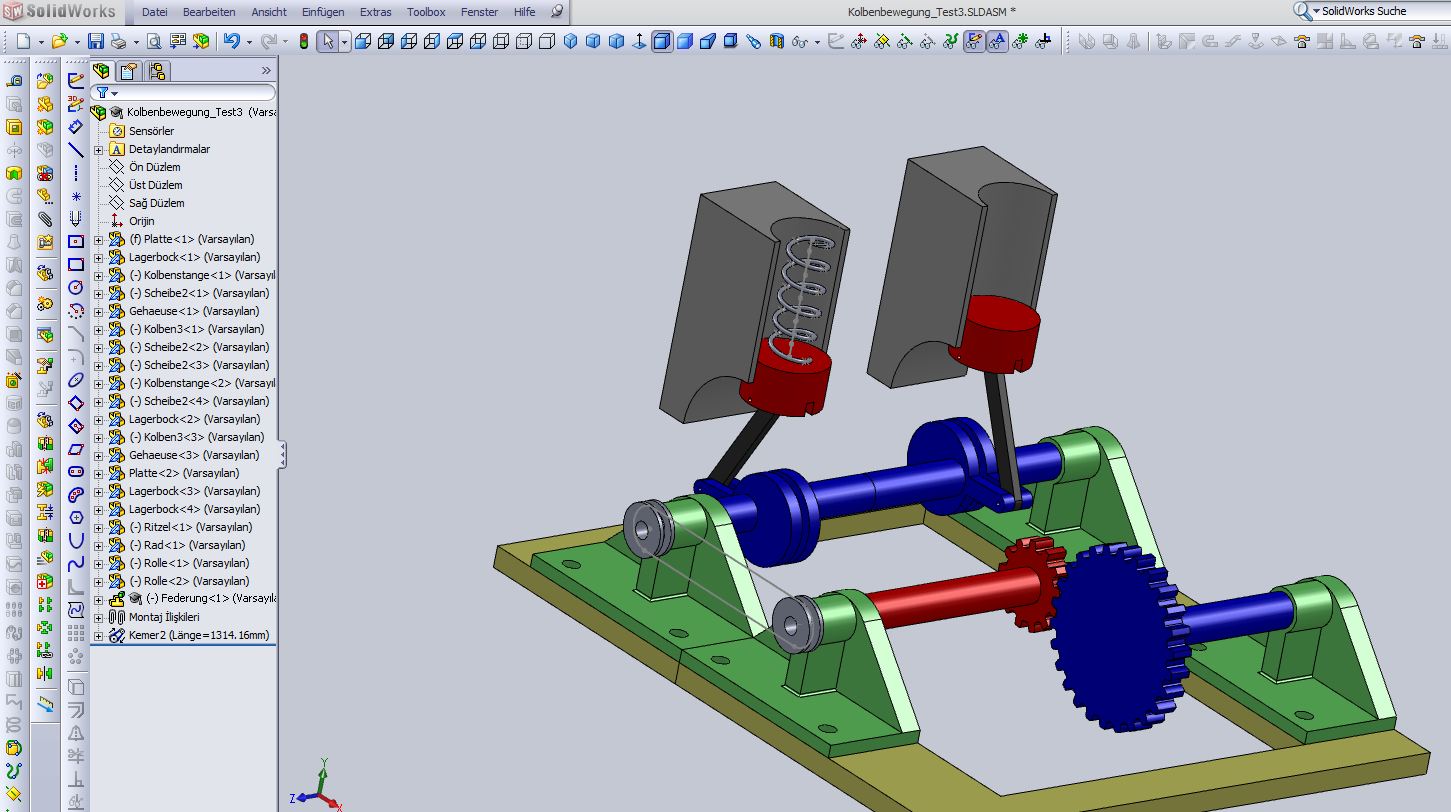Select Ön Düzlem plane in the tree
The height and width of the screenshot is (812, 1451).
click(x=154, y=167)
